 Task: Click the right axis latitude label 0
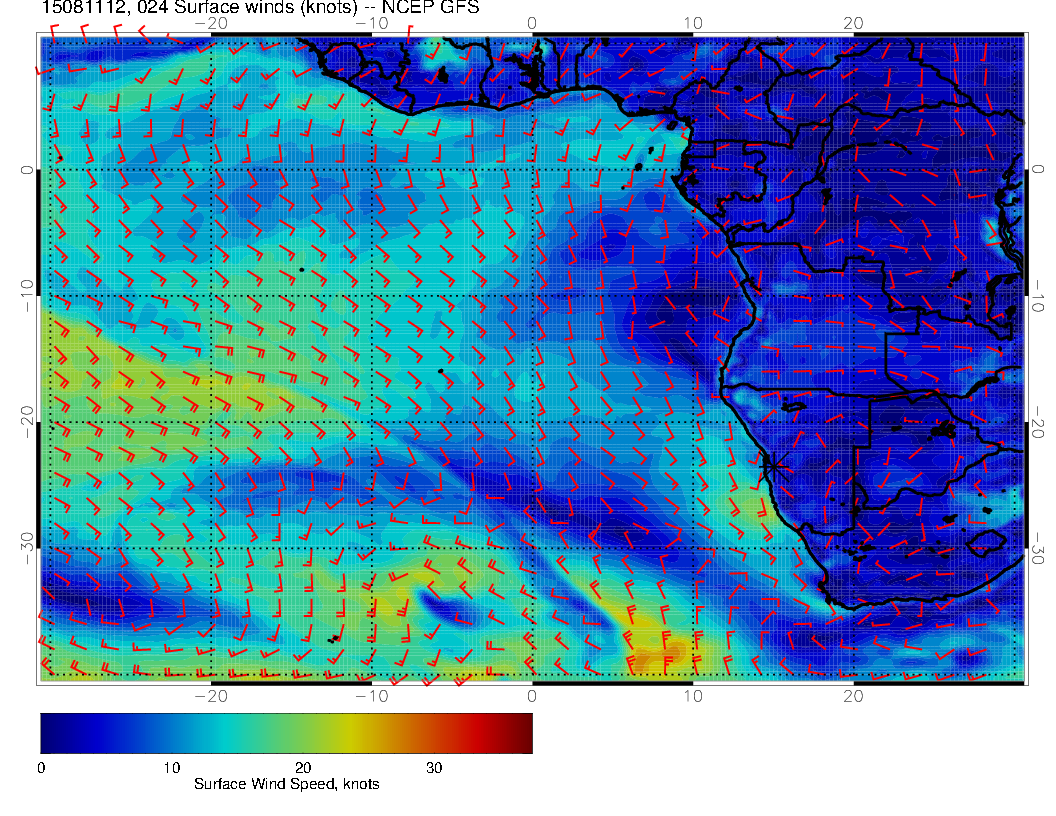point(1038,169)
